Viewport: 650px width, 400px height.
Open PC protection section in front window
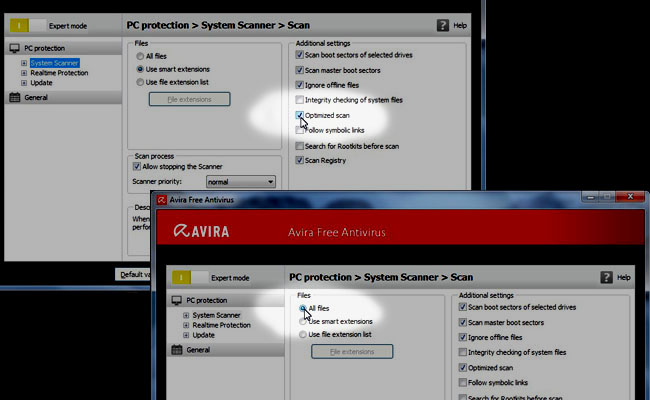click(x=226, y=301)
